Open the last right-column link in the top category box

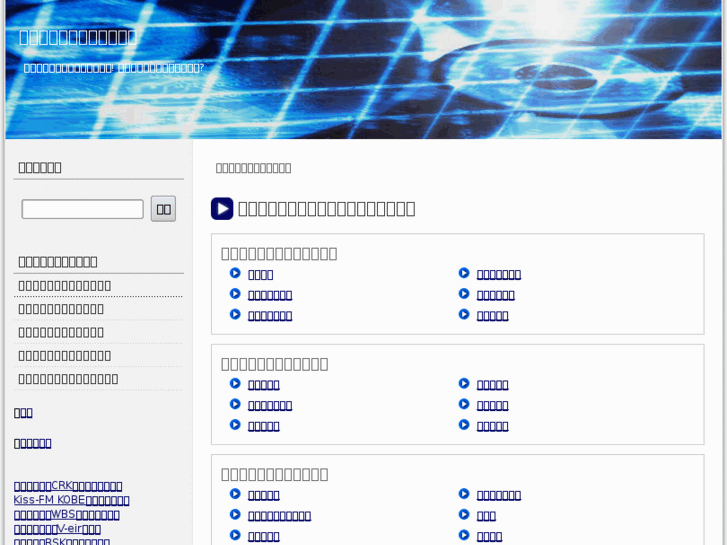coord(492,316)
